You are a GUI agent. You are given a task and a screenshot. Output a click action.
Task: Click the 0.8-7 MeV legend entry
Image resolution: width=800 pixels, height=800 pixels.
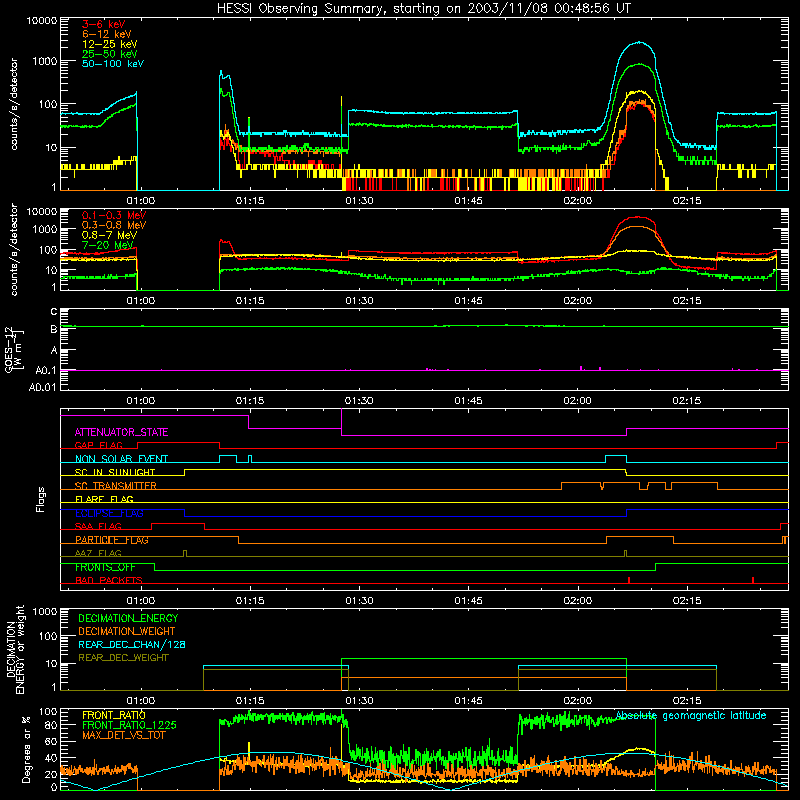coord(109,235)
